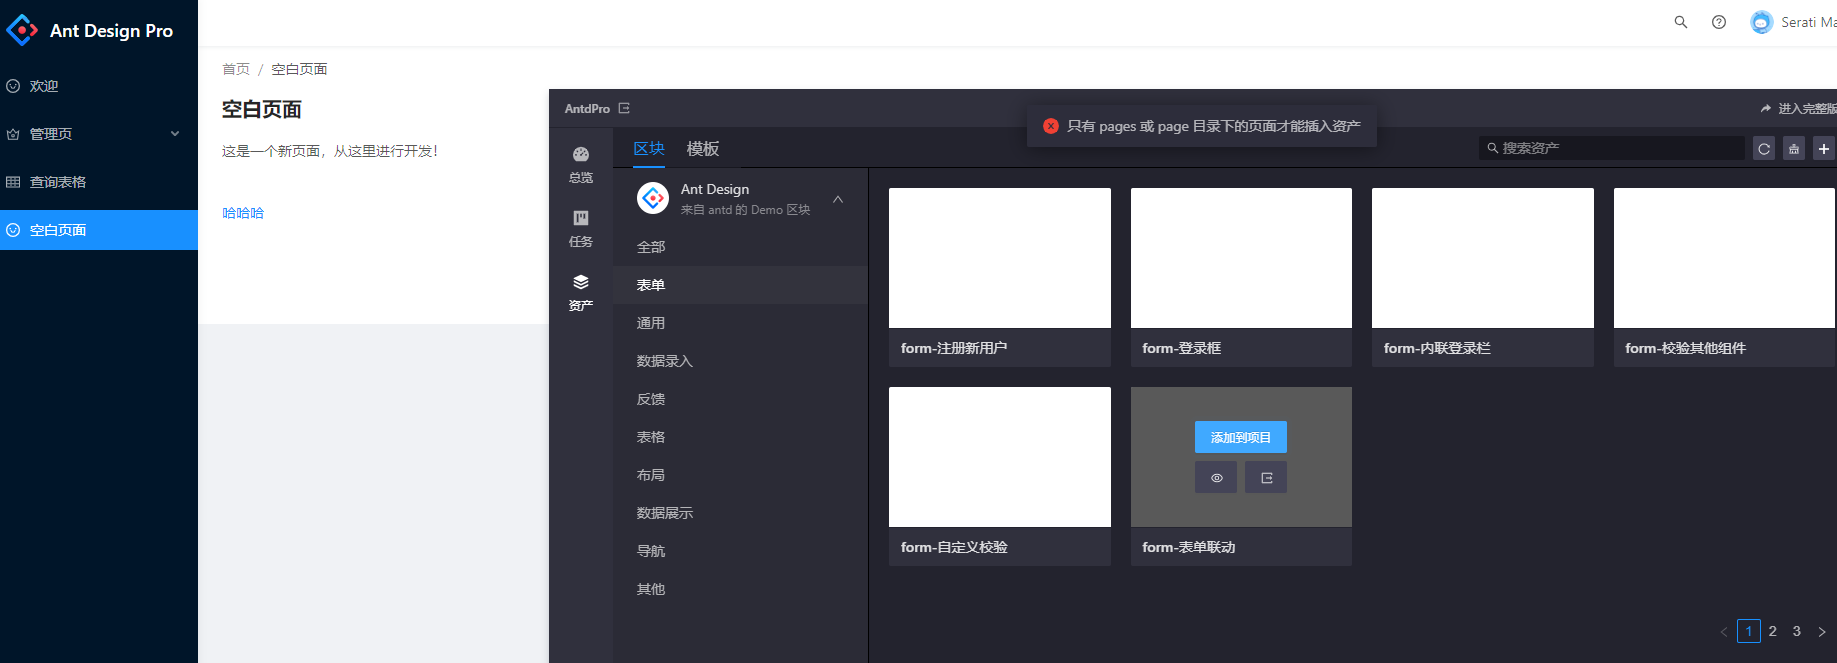This screenshot has width=1837, height=663.
Task: Click the 搜索资产 search field
Action: [1612, 148]
